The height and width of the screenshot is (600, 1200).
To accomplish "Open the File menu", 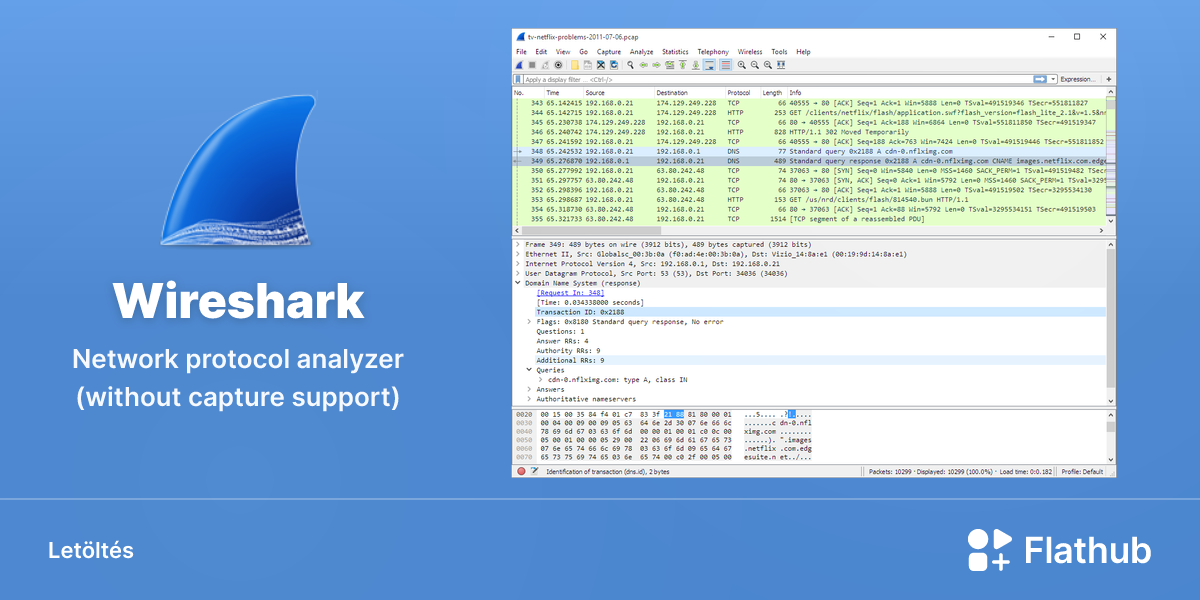I will (x=521, y=52).
